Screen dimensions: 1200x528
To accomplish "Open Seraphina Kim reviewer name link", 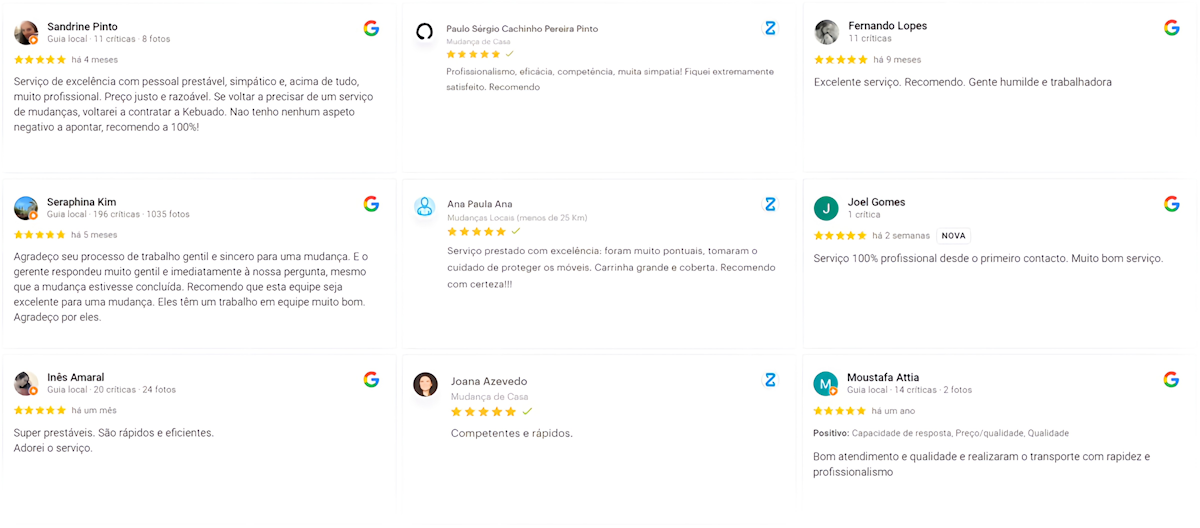I will [x=82, y=202].
